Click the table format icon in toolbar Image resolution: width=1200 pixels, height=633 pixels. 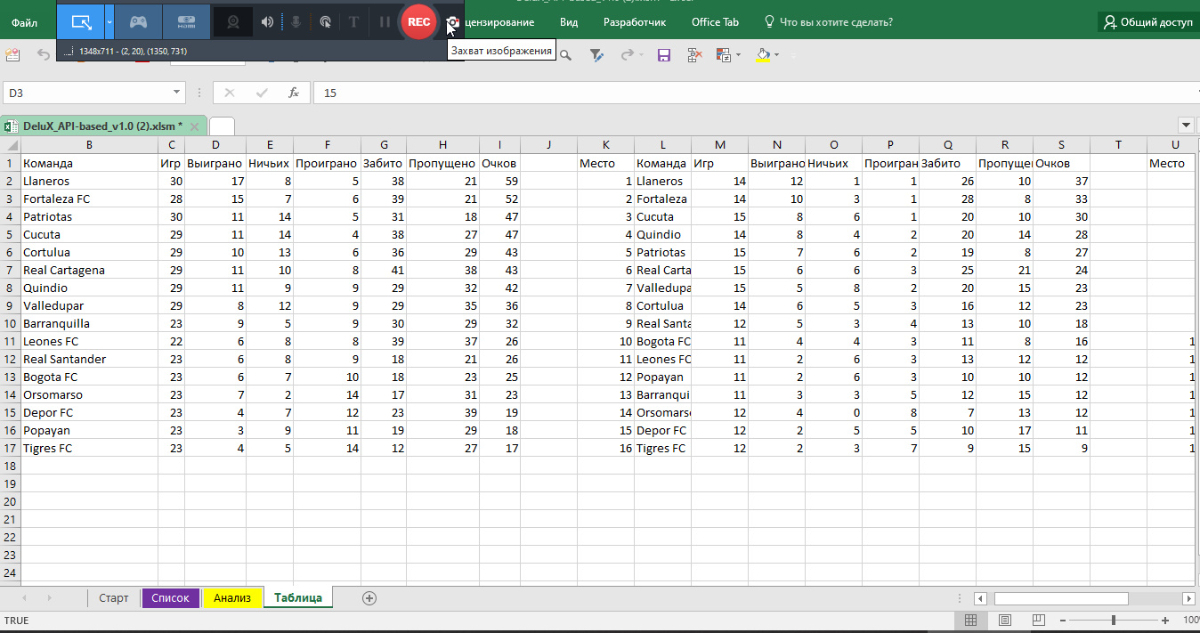[723, 55]
